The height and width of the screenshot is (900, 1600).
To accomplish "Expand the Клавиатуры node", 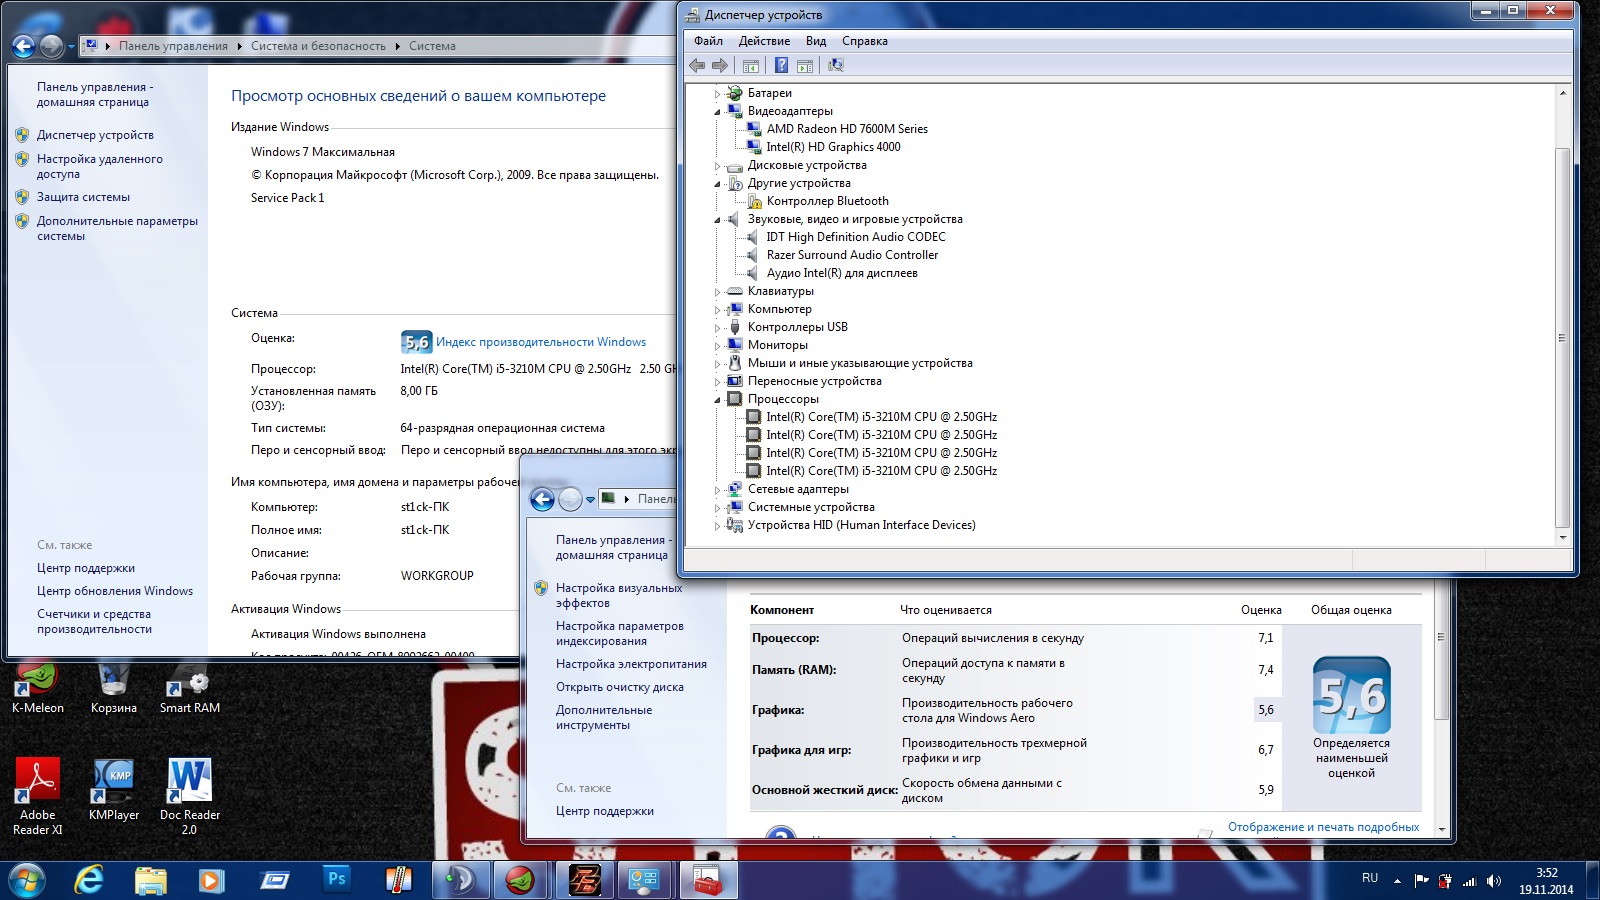I will click(x=717, y=292).
